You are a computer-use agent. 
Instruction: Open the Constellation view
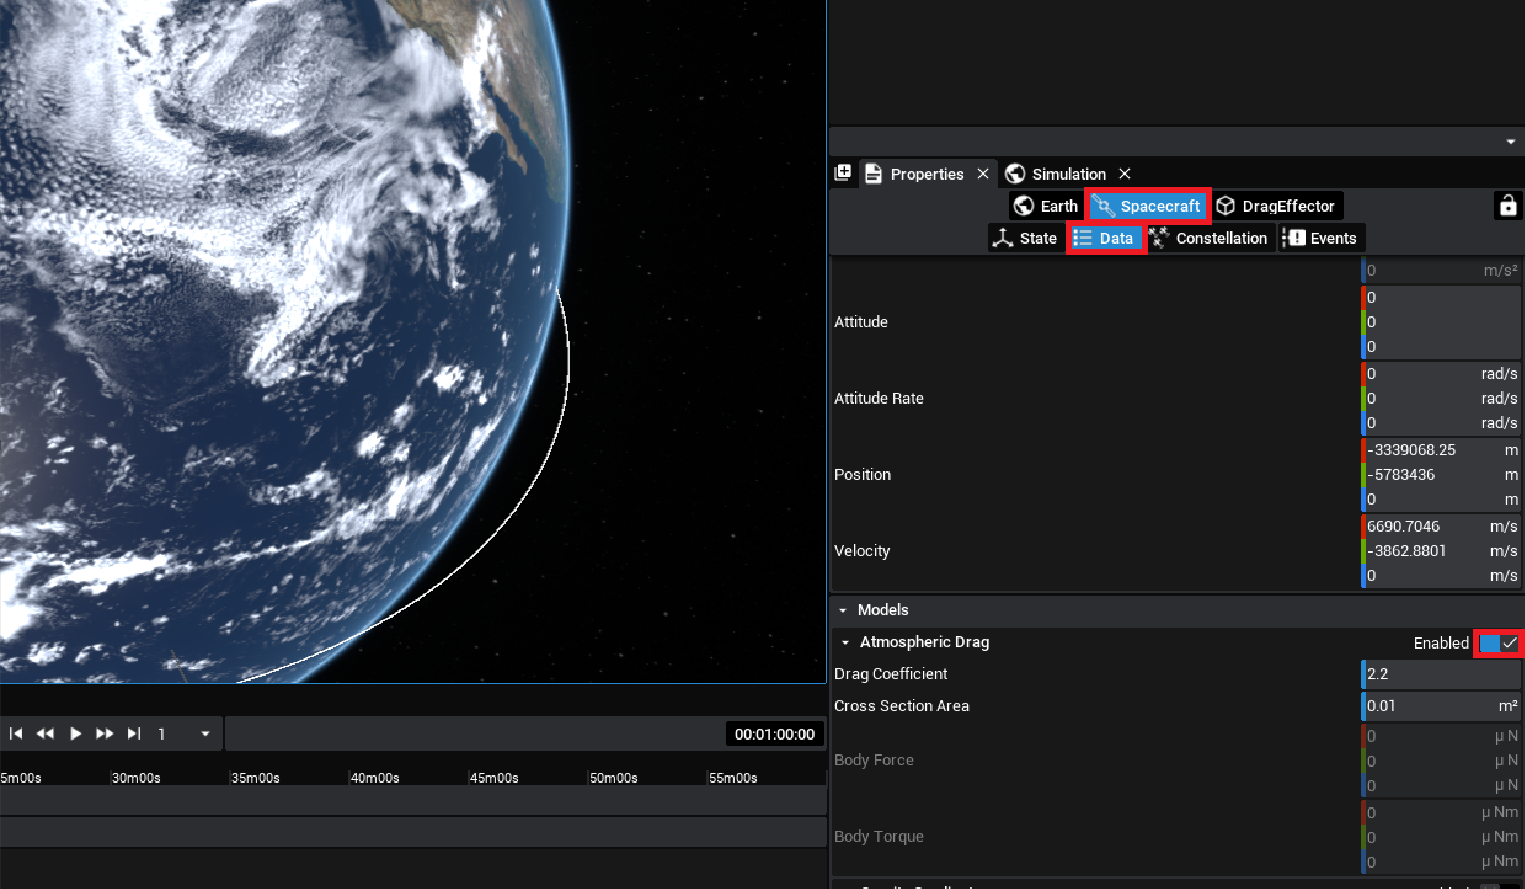[x=1209, y=238]
